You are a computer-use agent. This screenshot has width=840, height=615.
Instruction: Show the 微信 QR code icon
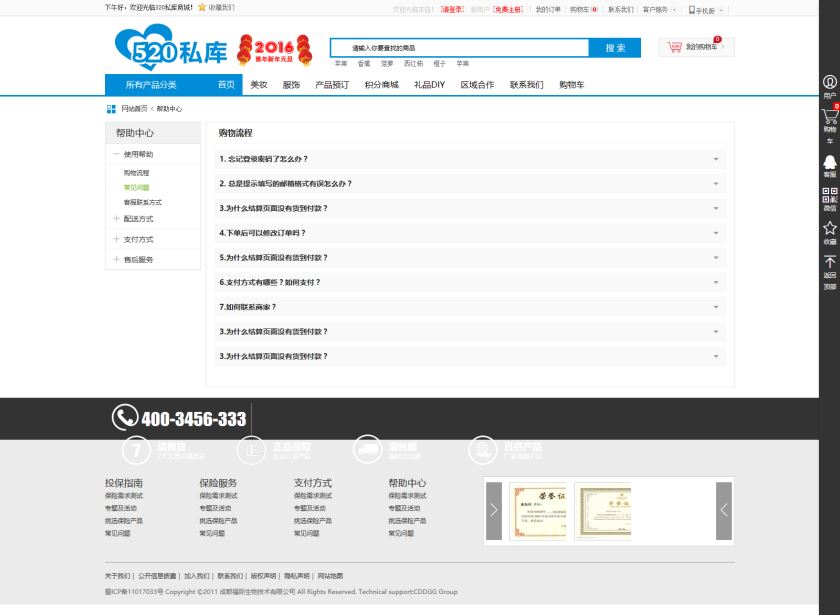tap(829, 195)
